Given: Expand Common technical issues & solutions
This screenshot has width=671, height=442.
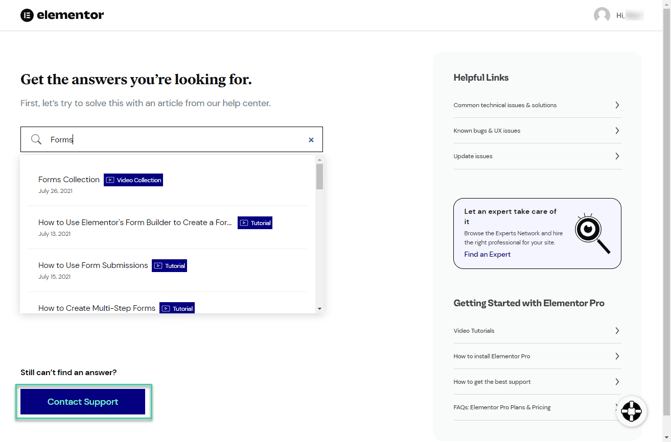Looking at the screenshot, I should (617, 105).
